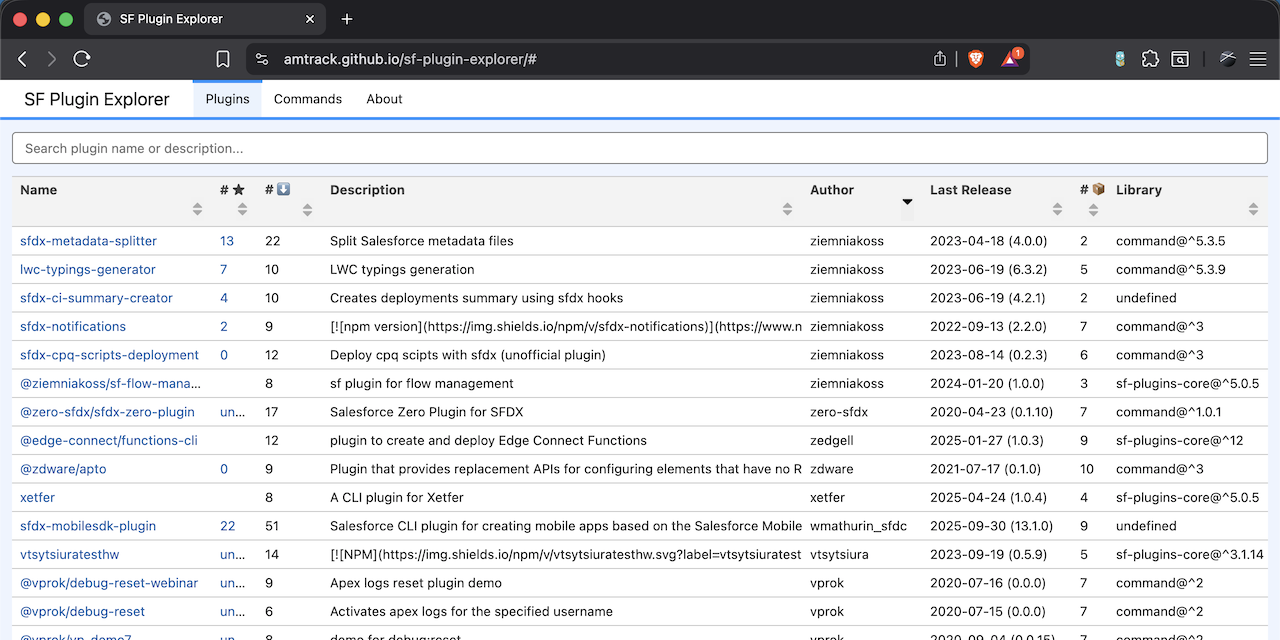
Task: Open the About tab
Action: pos(384,99)
